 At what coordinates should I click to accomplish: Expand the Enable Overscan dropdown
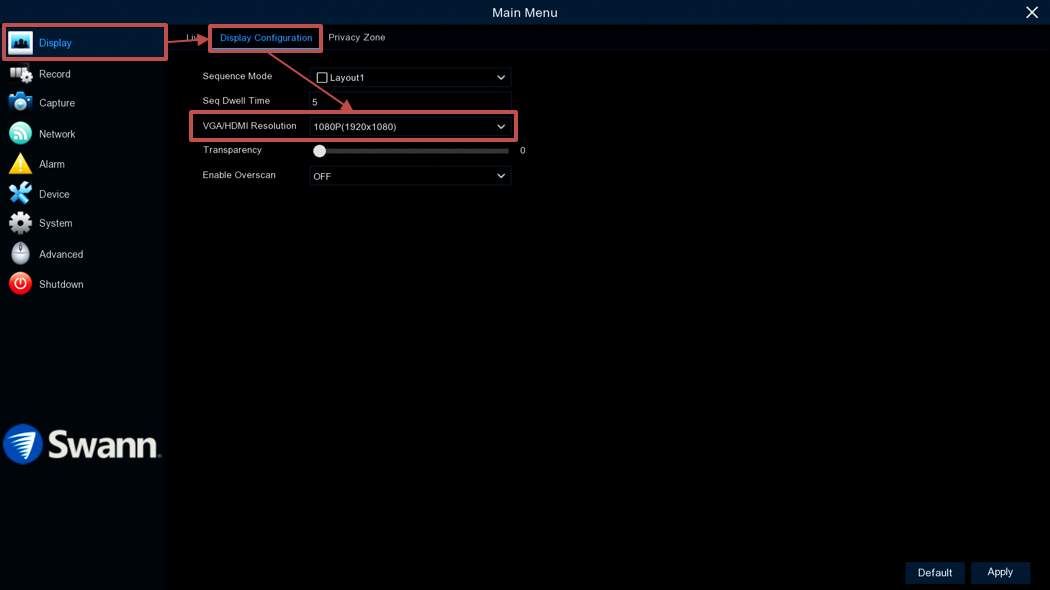(501, 176)
